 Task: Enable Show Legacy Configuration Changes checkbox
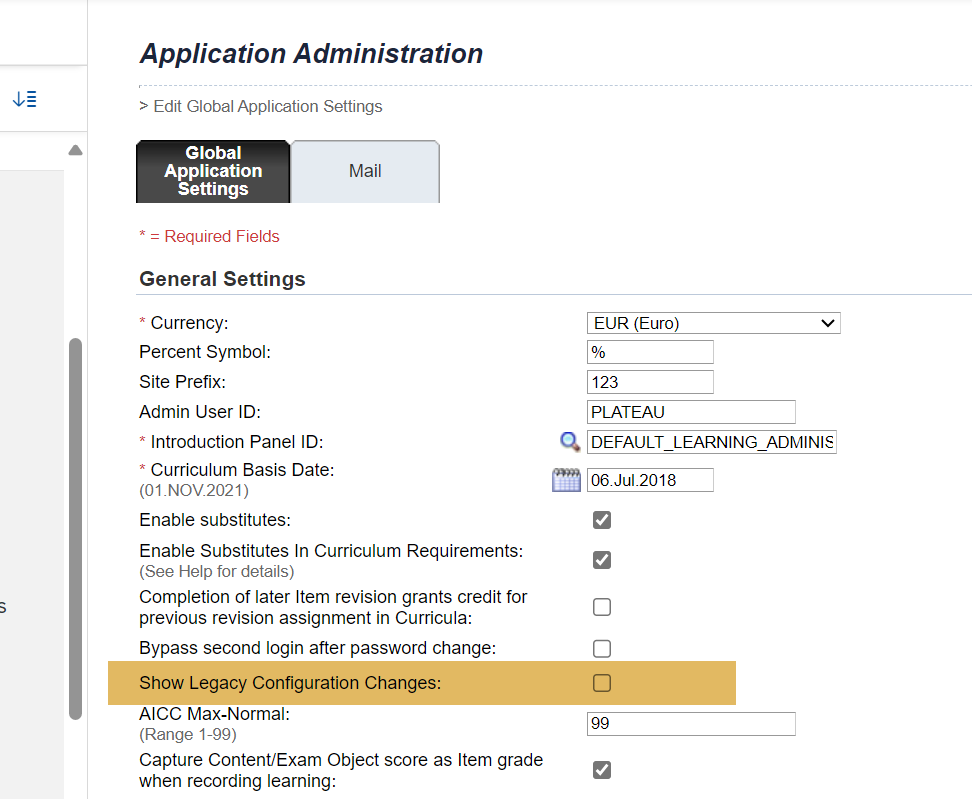[602, 682]
